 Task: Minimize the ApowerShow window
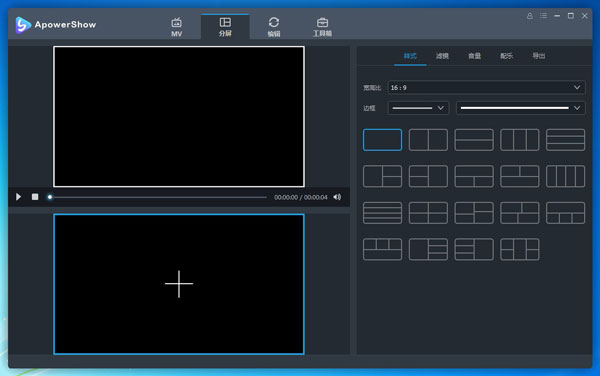557,16
